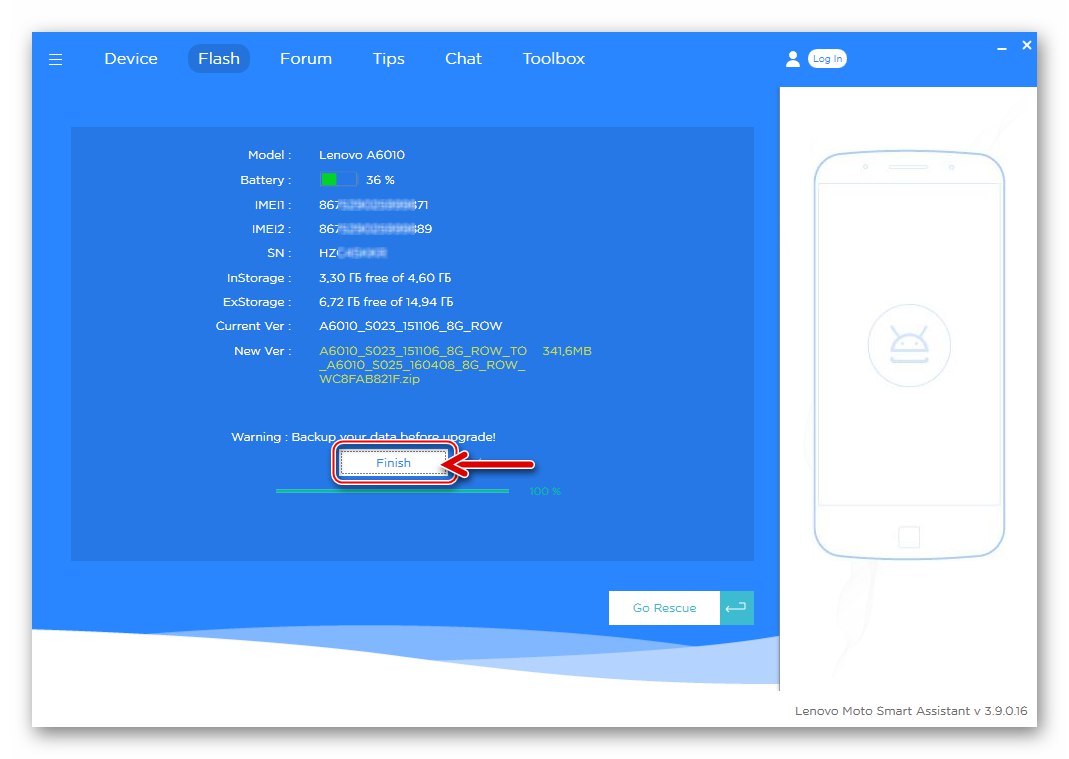This screenshot has height=759, width=1069.
Task: Click the phone home button outline
Action: click(909, 537)
